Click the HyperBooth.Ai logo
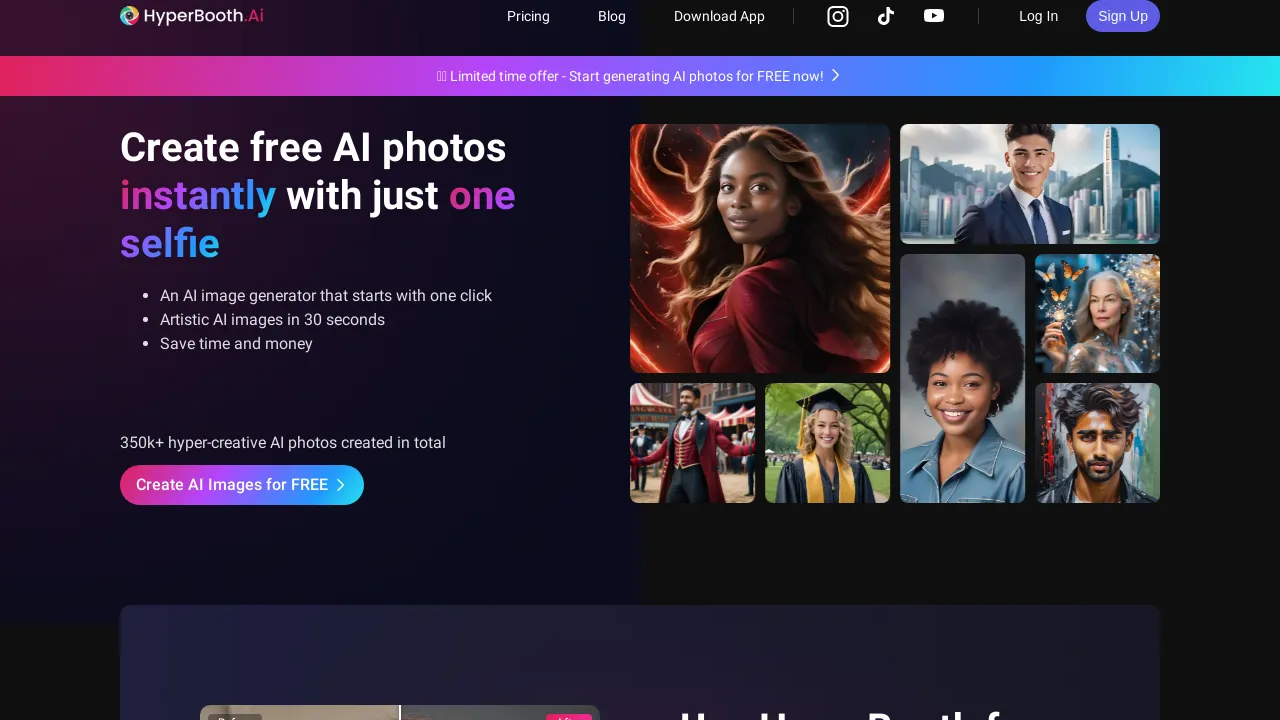The image size is (1280, 720). pos(191,16)
